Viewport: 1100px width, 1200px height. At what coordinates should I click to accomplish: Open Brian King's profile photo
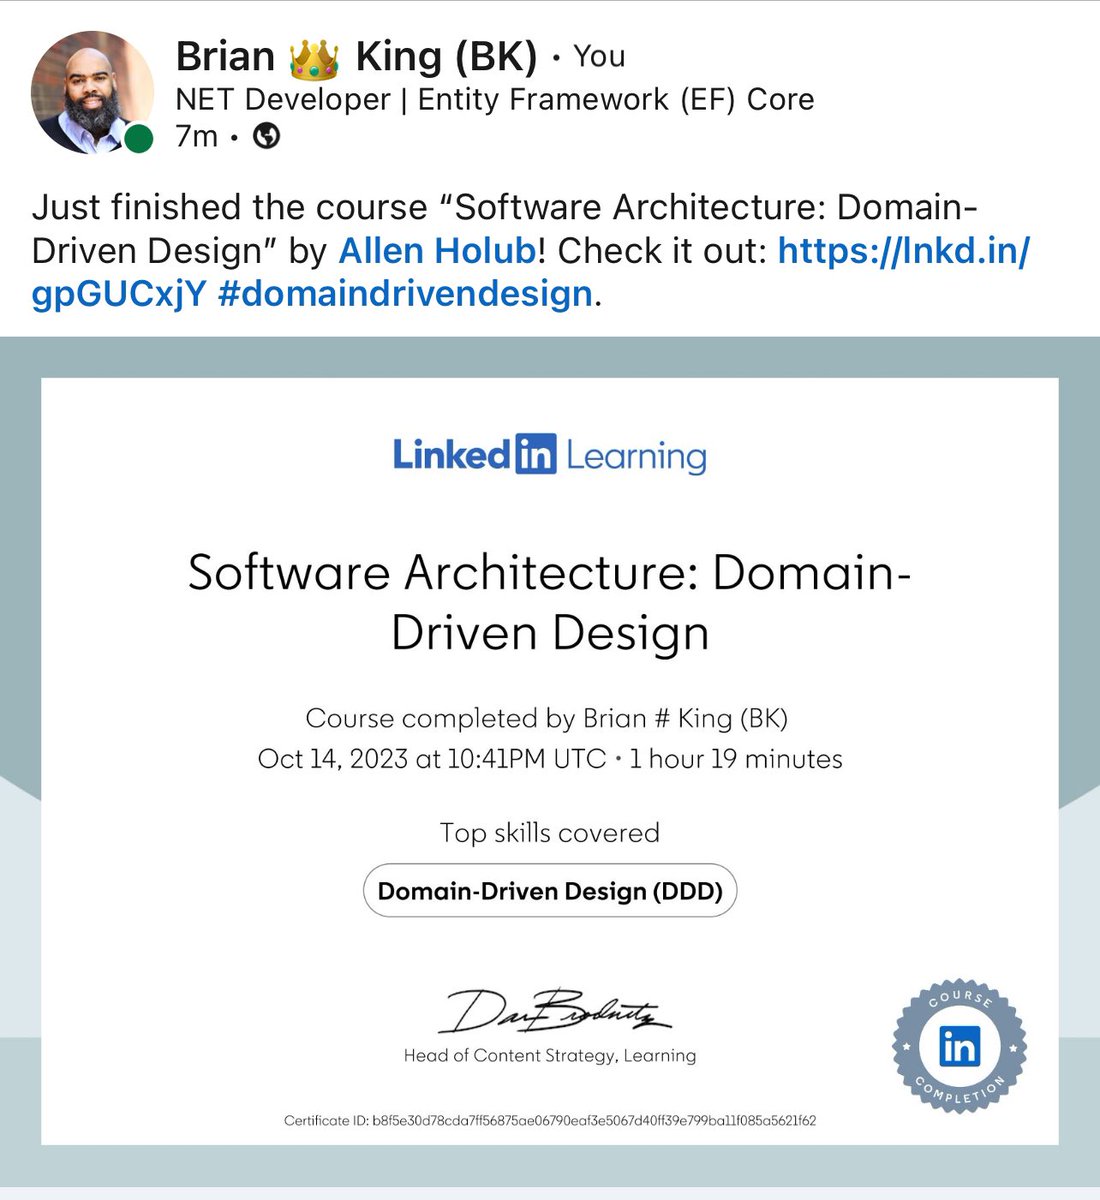(92, 92)
